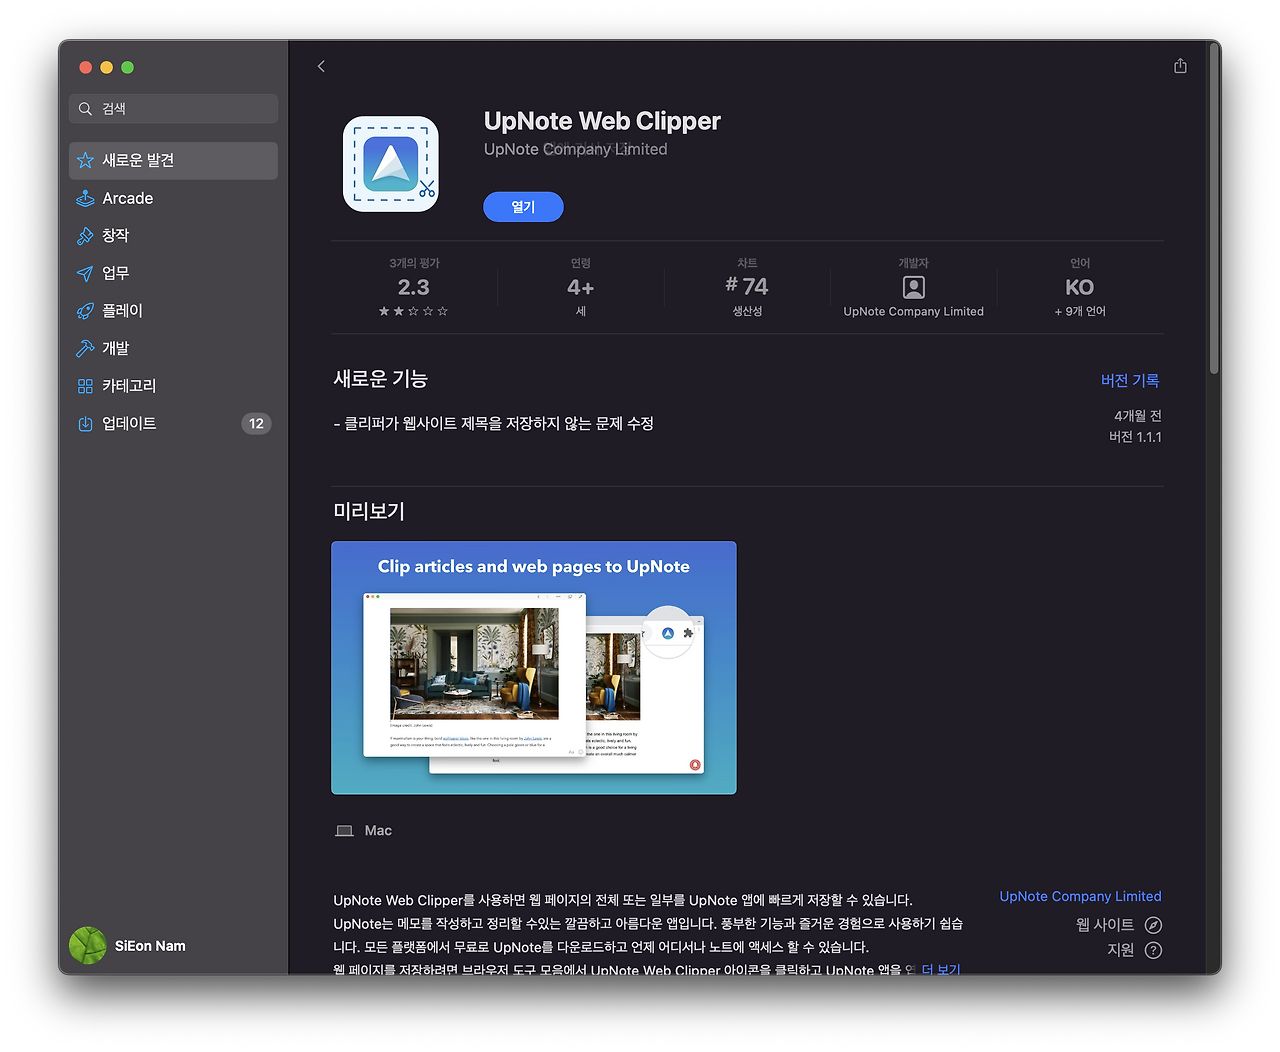Click the app preview screenshot
Viewport: 1280px width, 1052px height.
click(533, 667)
